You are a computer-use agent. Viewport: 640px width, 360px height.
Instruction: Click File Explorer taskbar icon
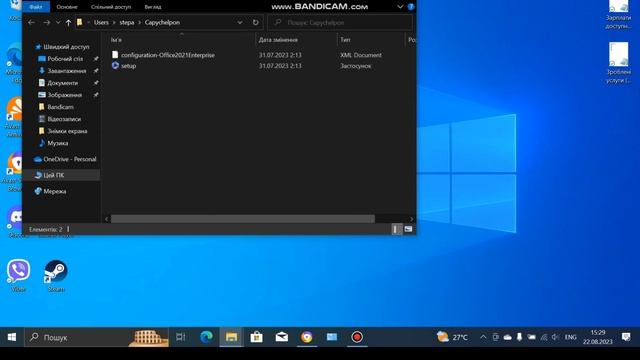(x=231, y=337)
